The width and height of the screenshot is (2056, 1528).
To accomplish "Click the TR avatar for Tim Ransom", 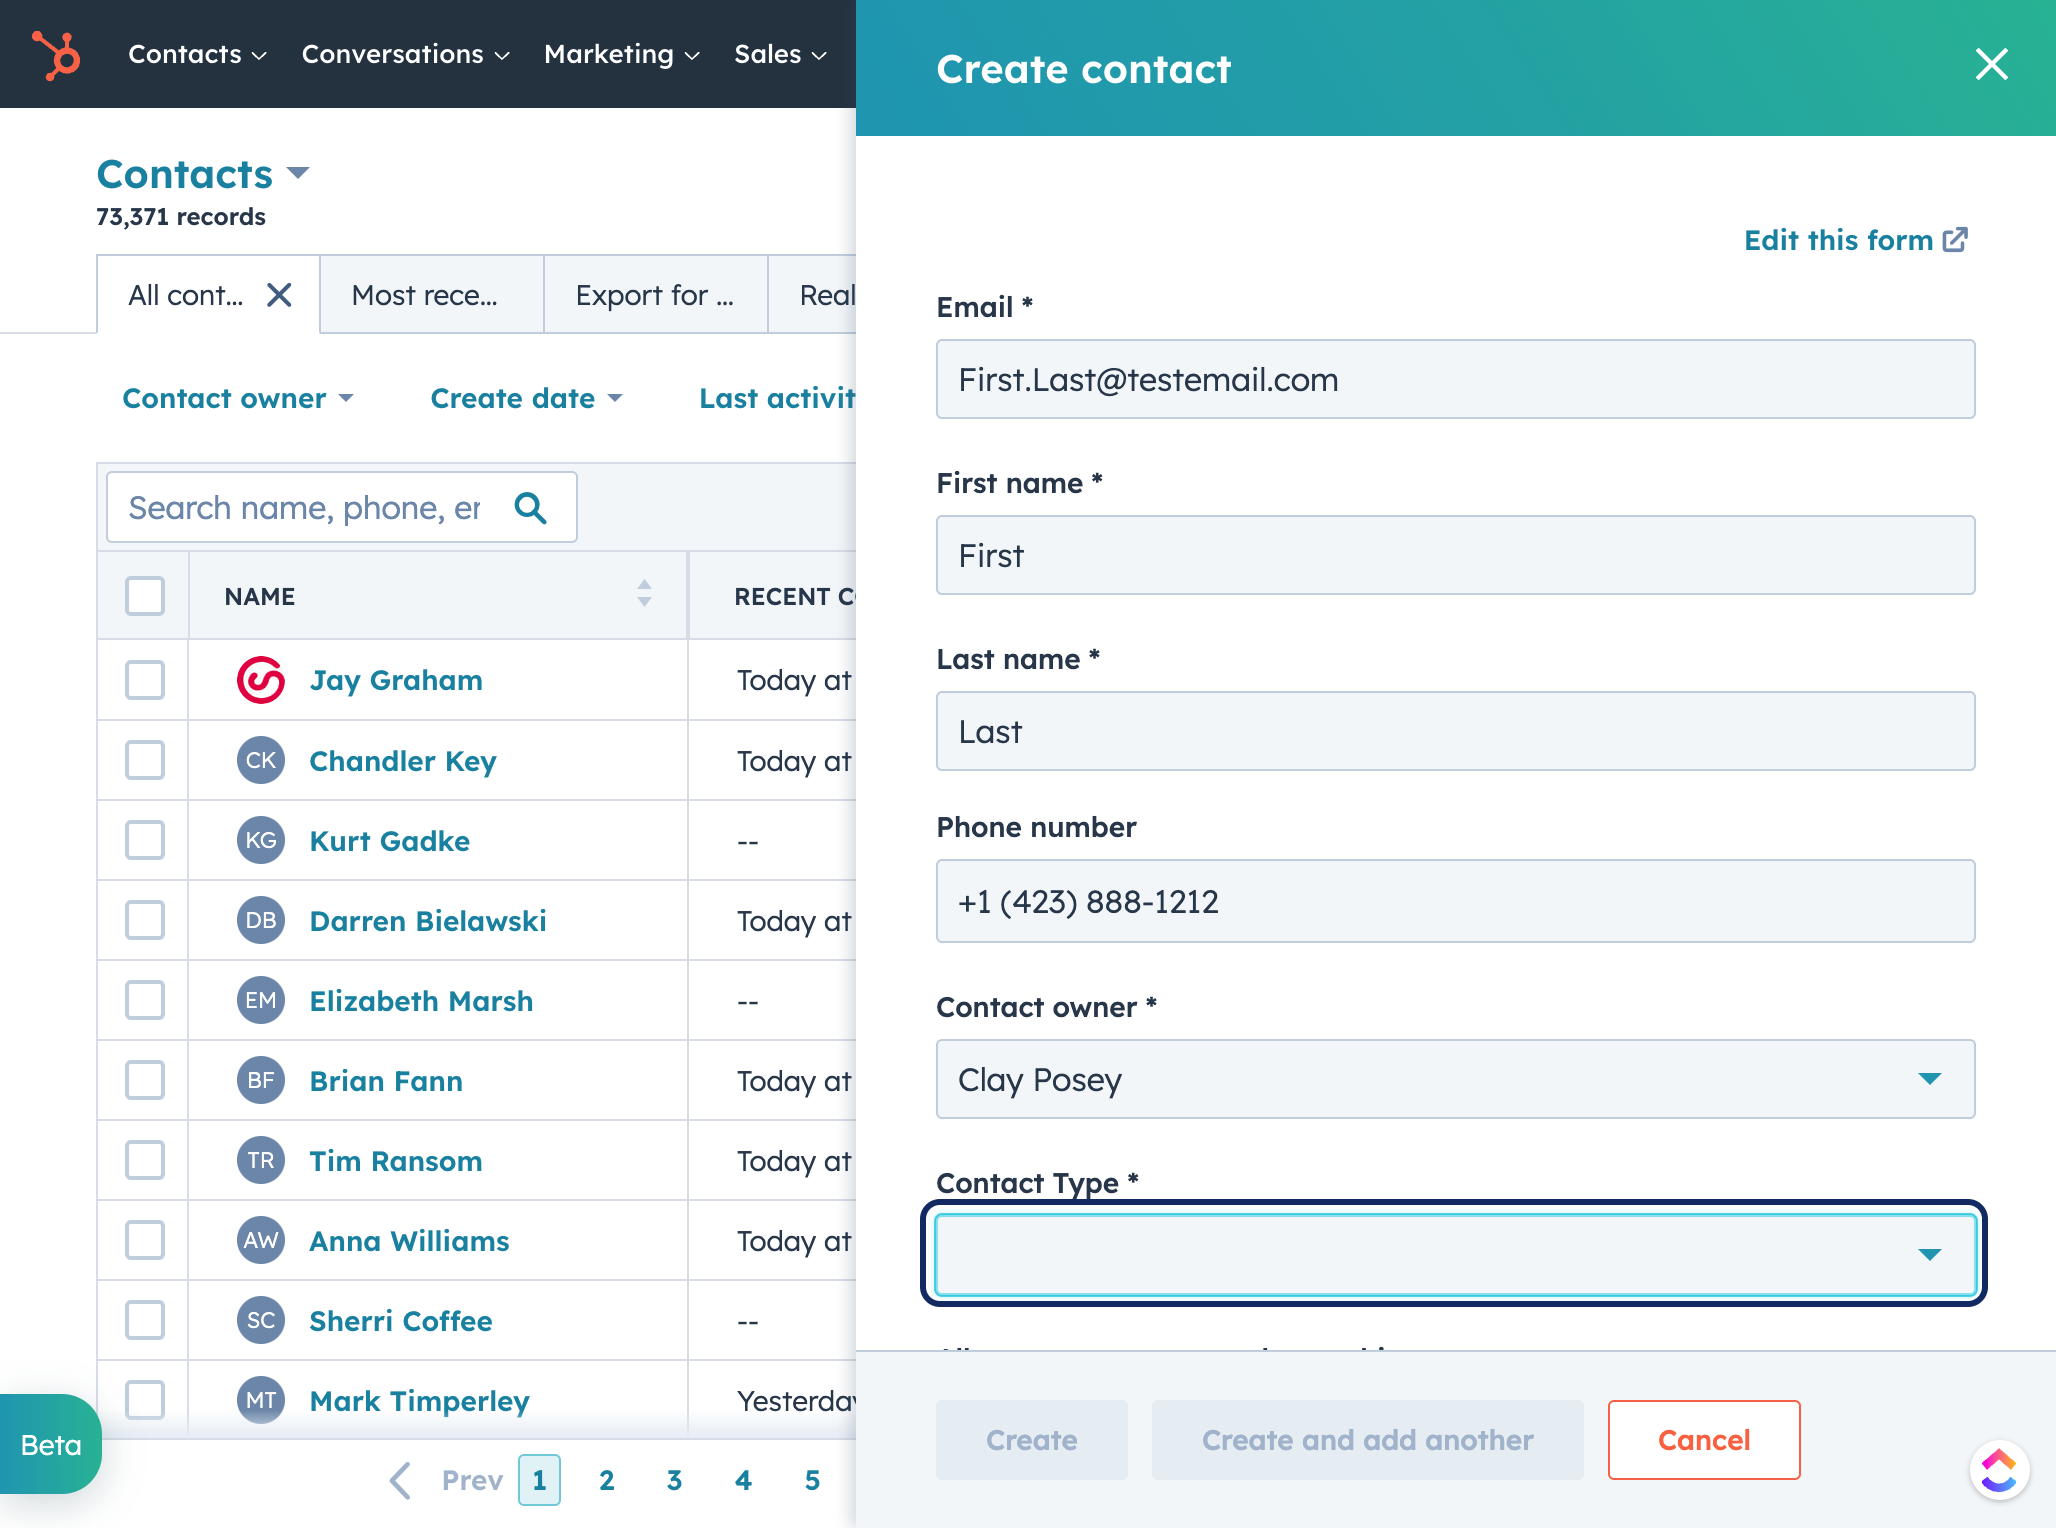I will (261, 1160).
